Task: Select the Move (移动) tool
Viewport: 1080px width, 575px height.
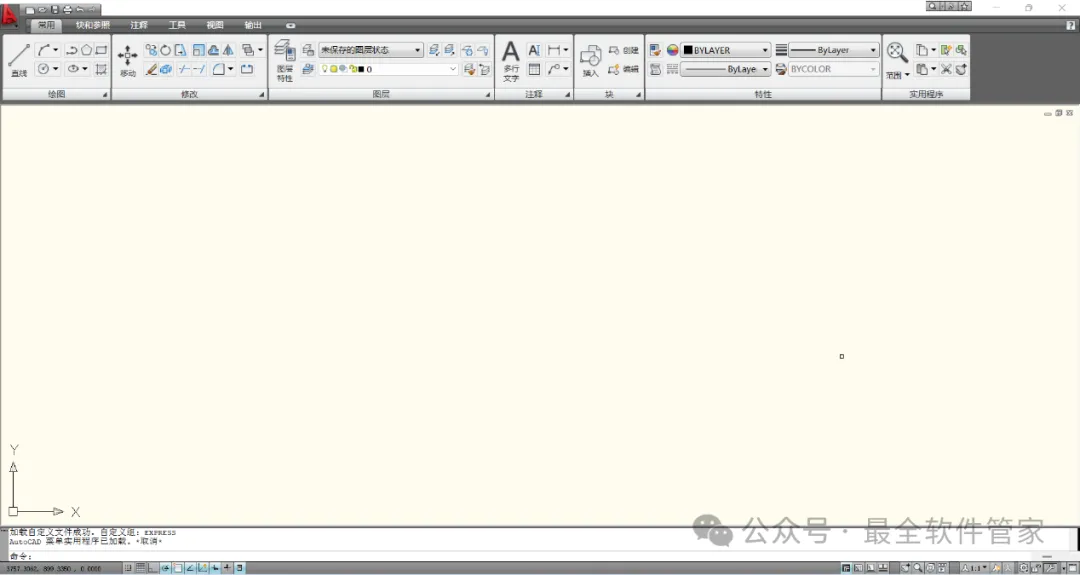Action: pos(127,60)
